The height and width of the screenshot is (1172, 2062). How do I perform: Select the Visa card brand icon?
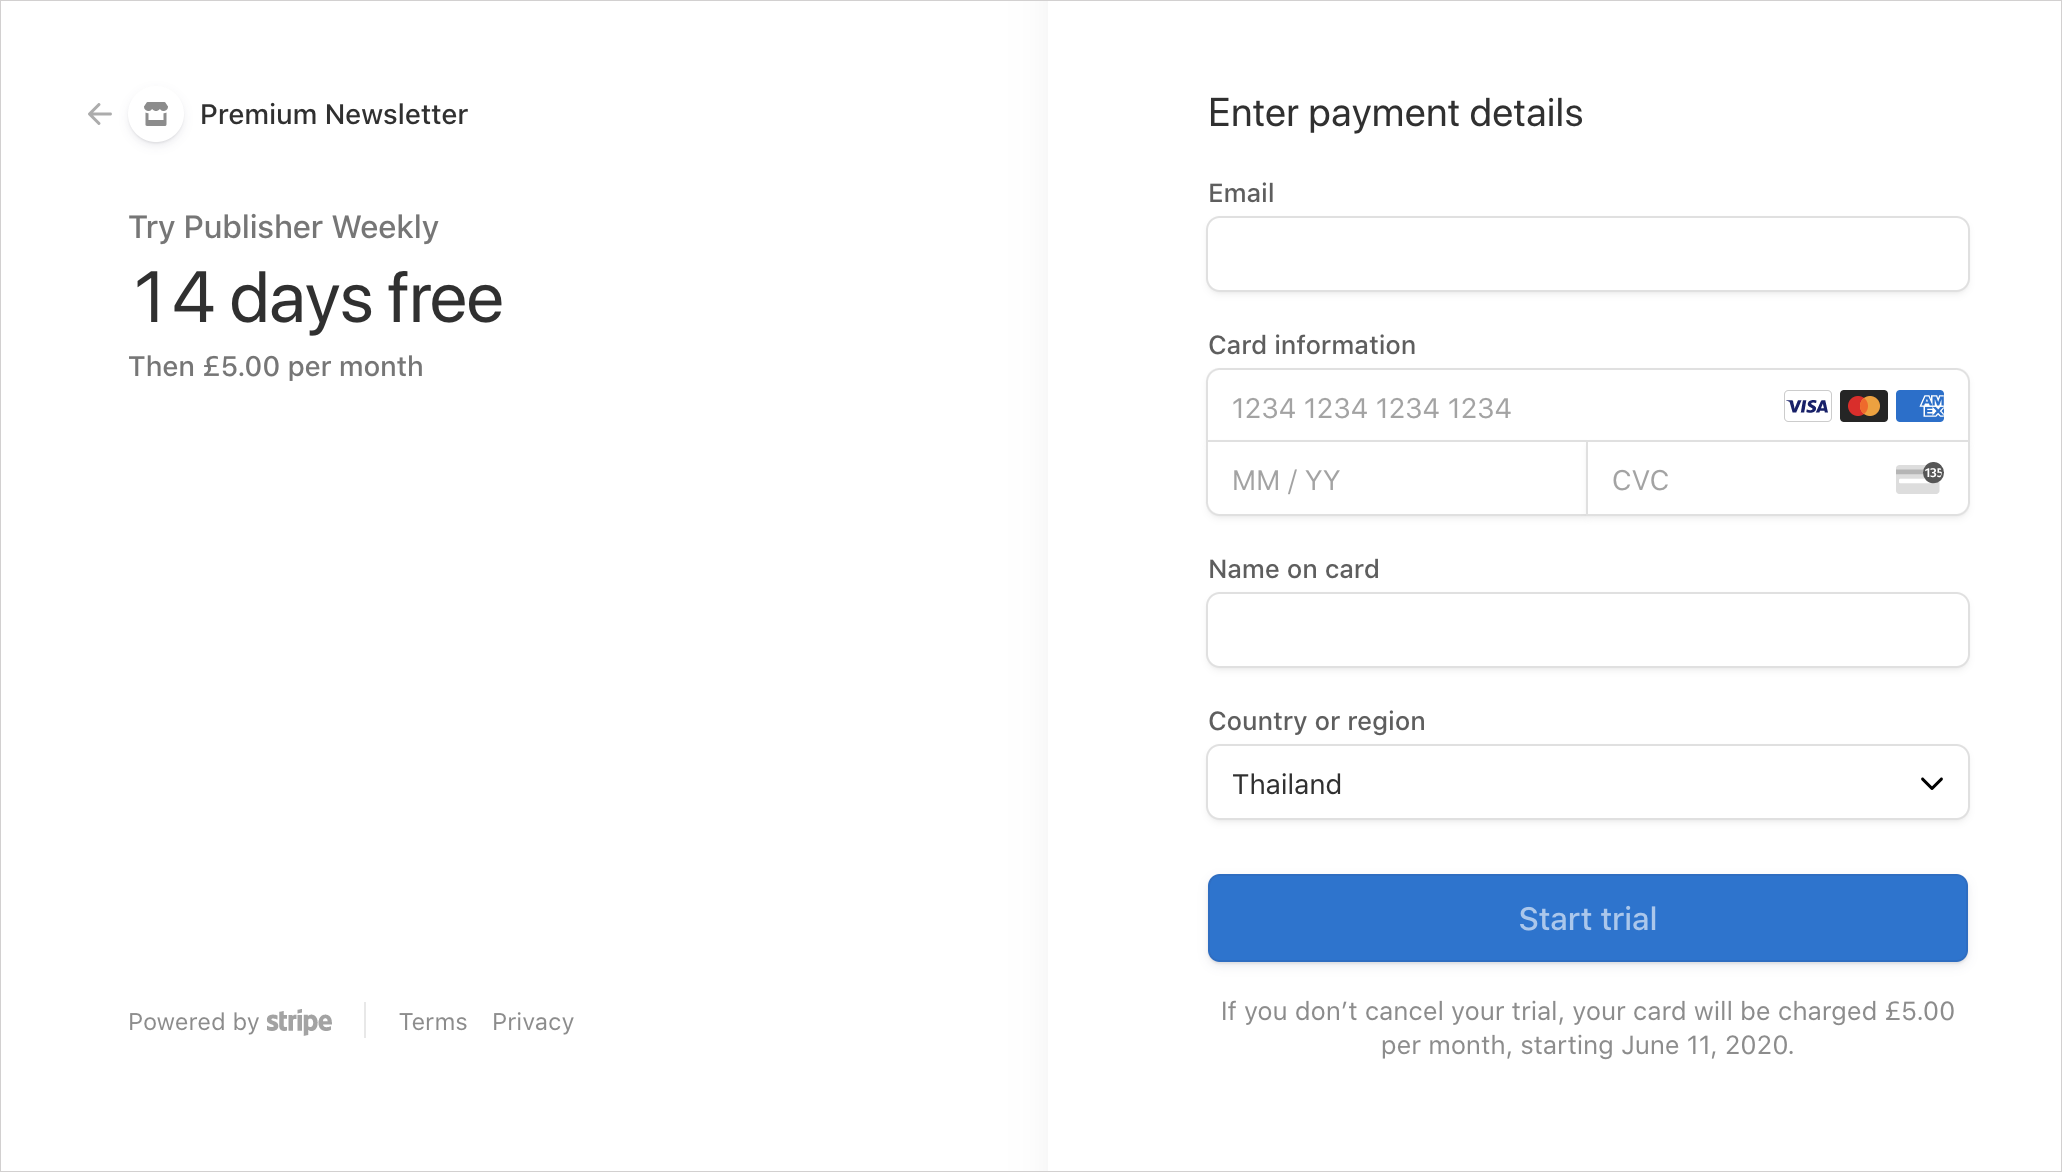coord(1806,405)
